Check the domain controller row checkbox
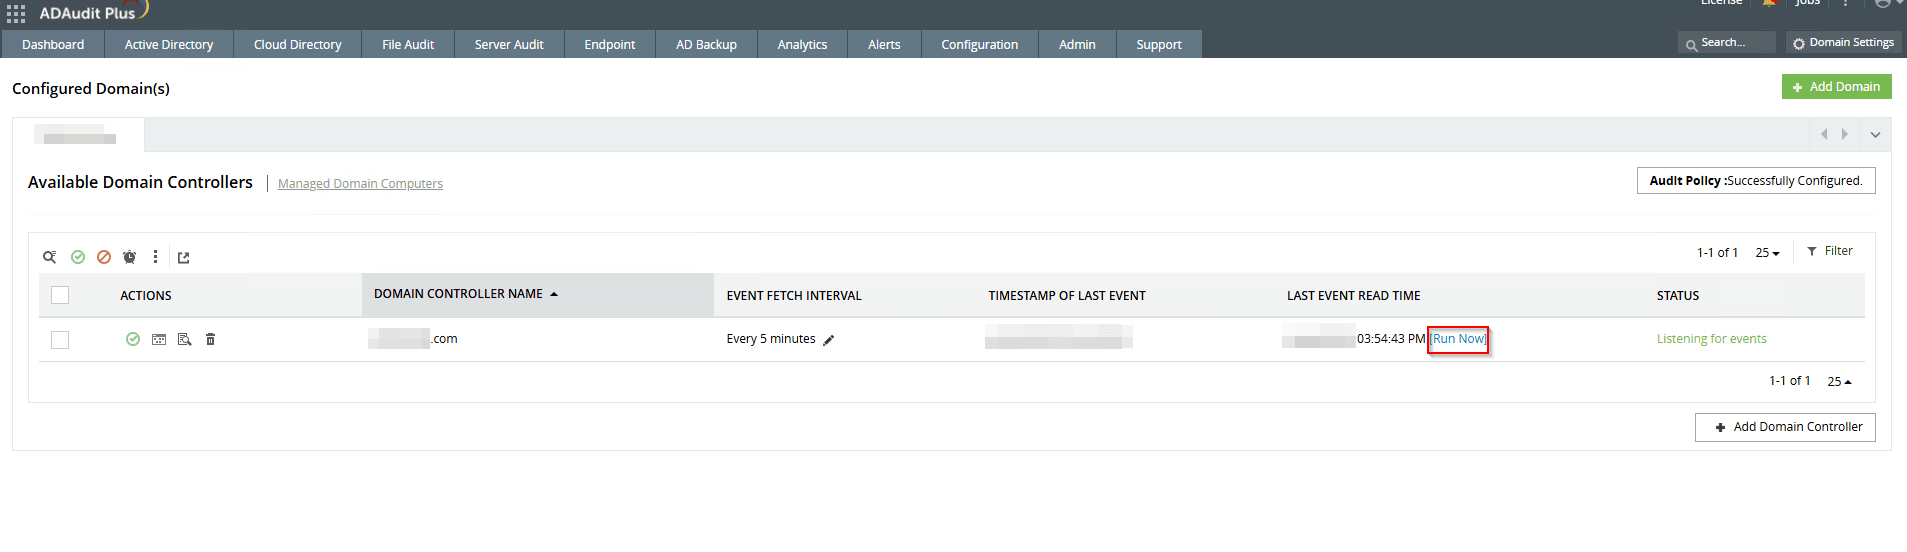The height and width of the screenshot is (552, 1907). pos(60,340)
